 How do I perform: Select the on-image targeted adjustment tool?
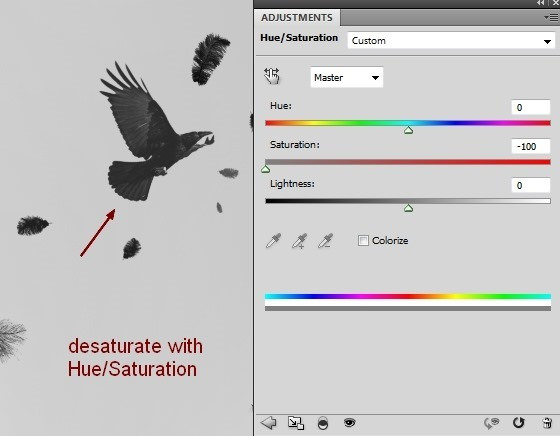pos(272,76)
